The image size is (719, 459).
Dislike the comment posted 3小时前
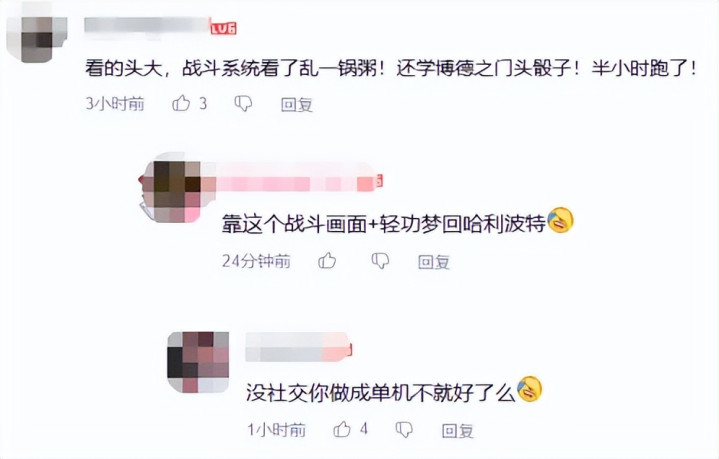[x=243, y=104]
